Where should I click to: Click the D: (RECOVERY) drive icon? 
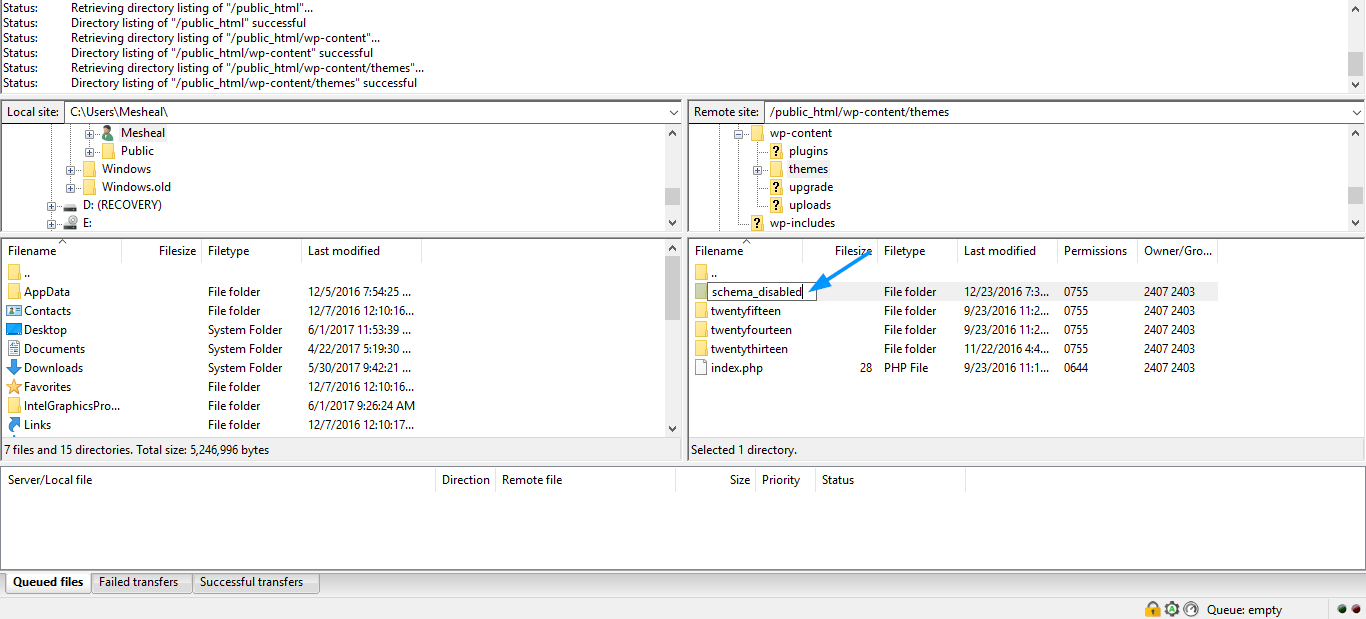point(70,205)
